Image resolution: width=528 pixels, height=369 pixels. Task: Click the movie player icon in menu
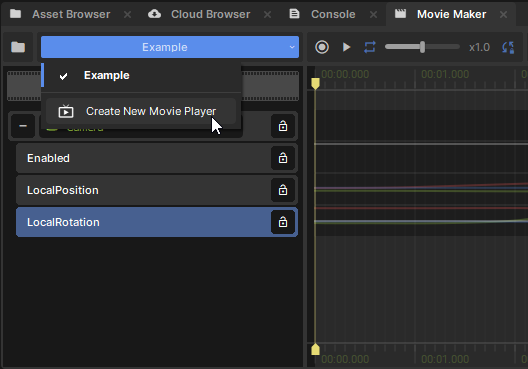click(x=66, y=111)
